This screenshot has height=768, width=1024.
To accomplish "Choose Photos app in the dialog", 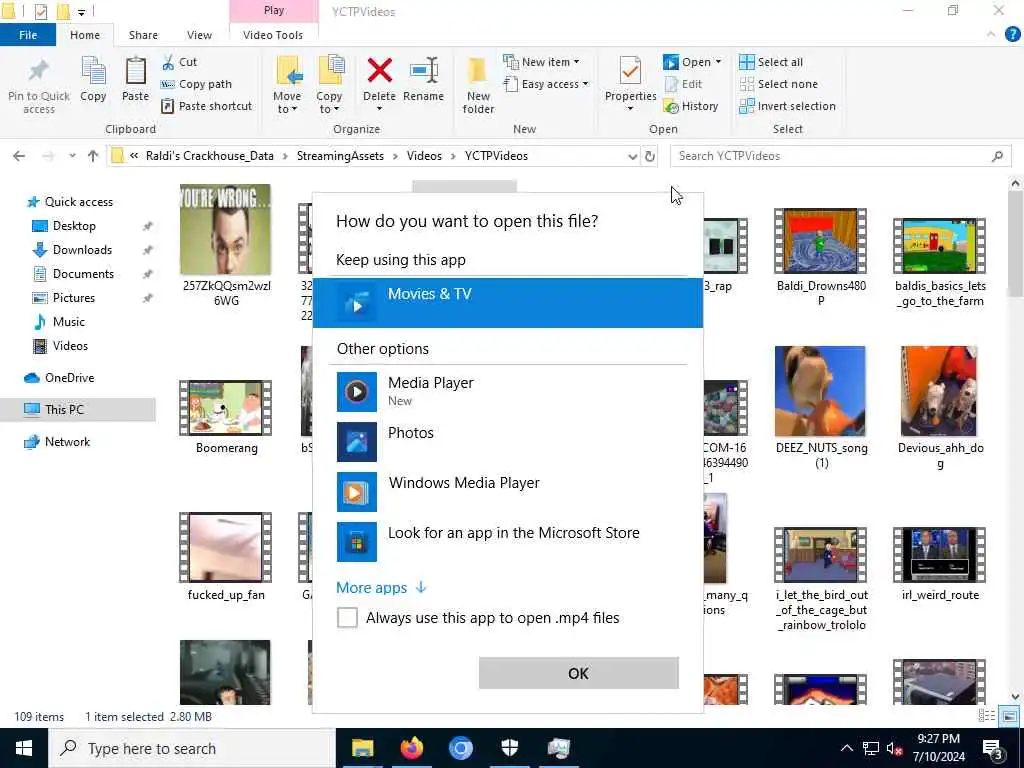I will tap(508, 441).
